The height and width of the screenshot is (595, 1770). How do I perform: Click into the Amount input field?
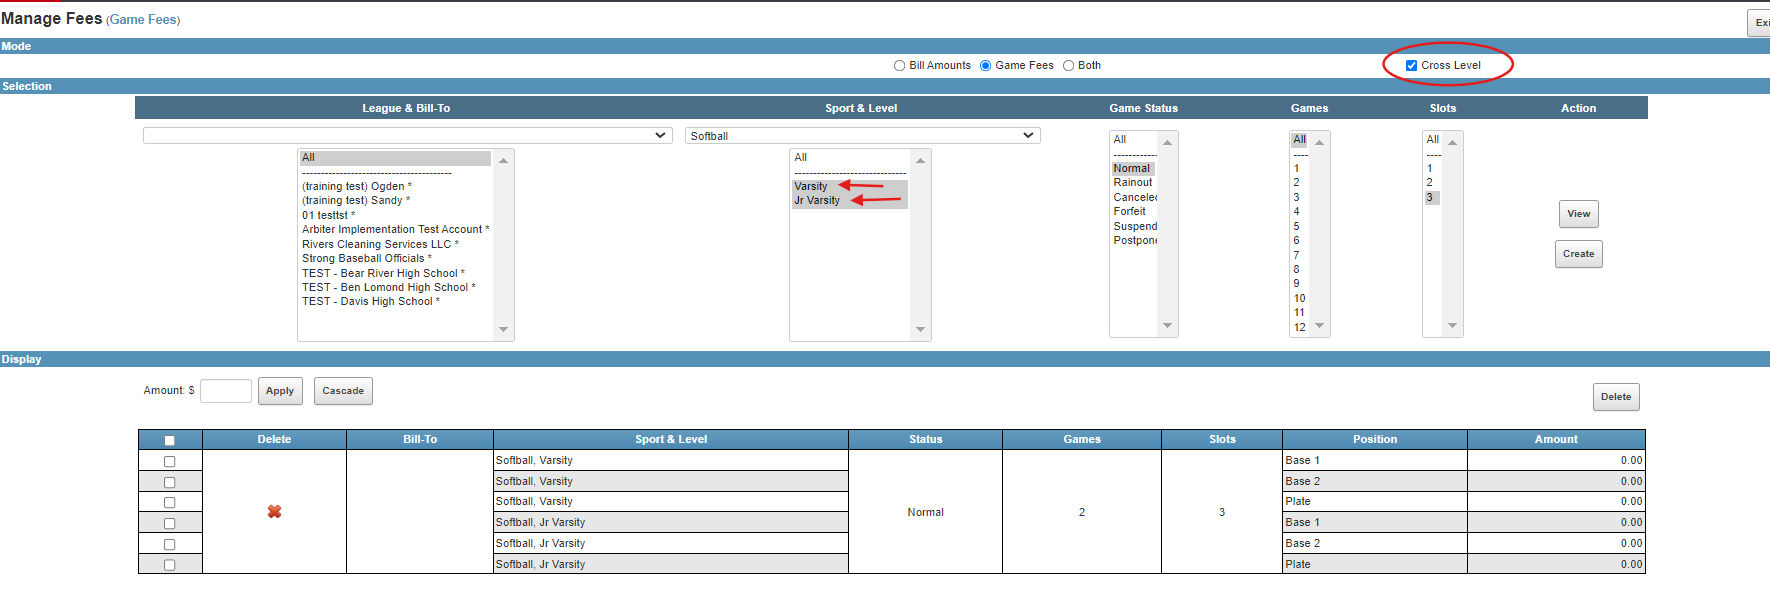[x=226, y=391]
